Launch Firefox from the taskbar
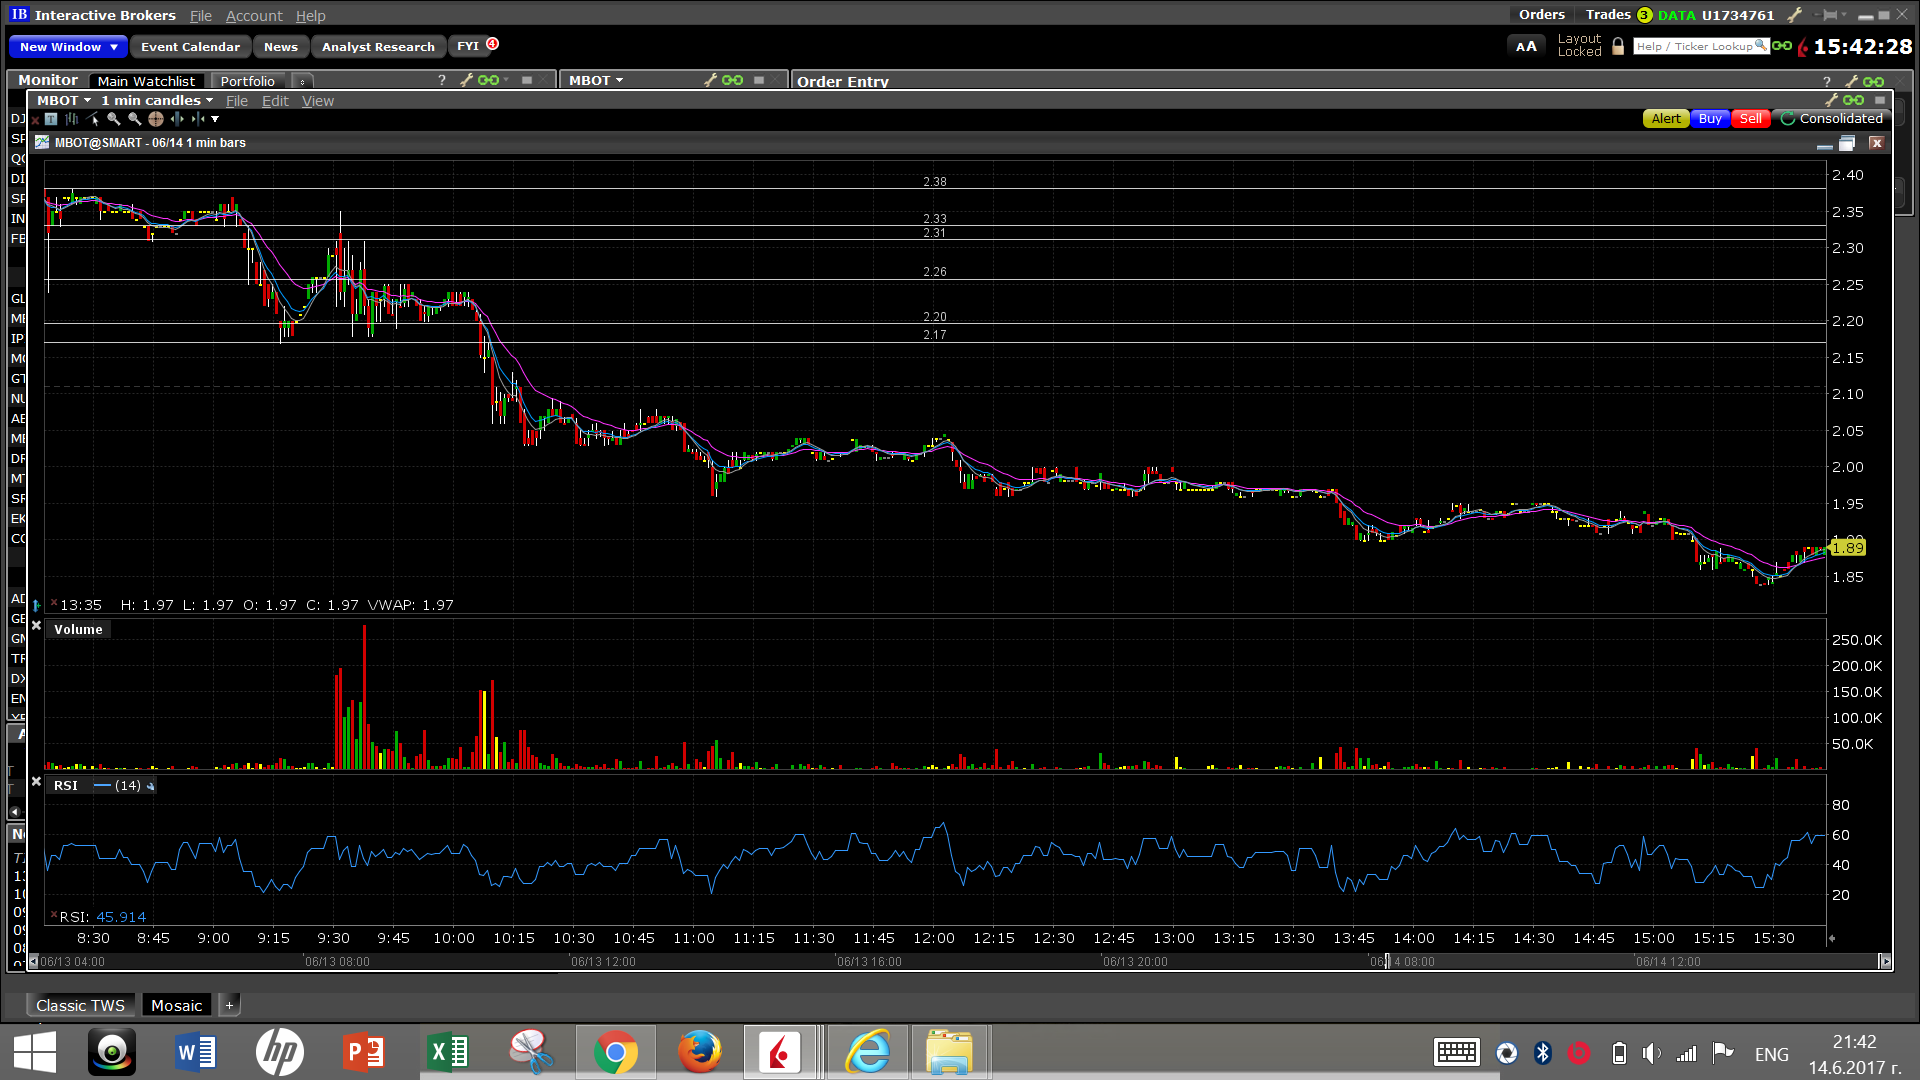 pyautogui.click(x=699, y=1053)
